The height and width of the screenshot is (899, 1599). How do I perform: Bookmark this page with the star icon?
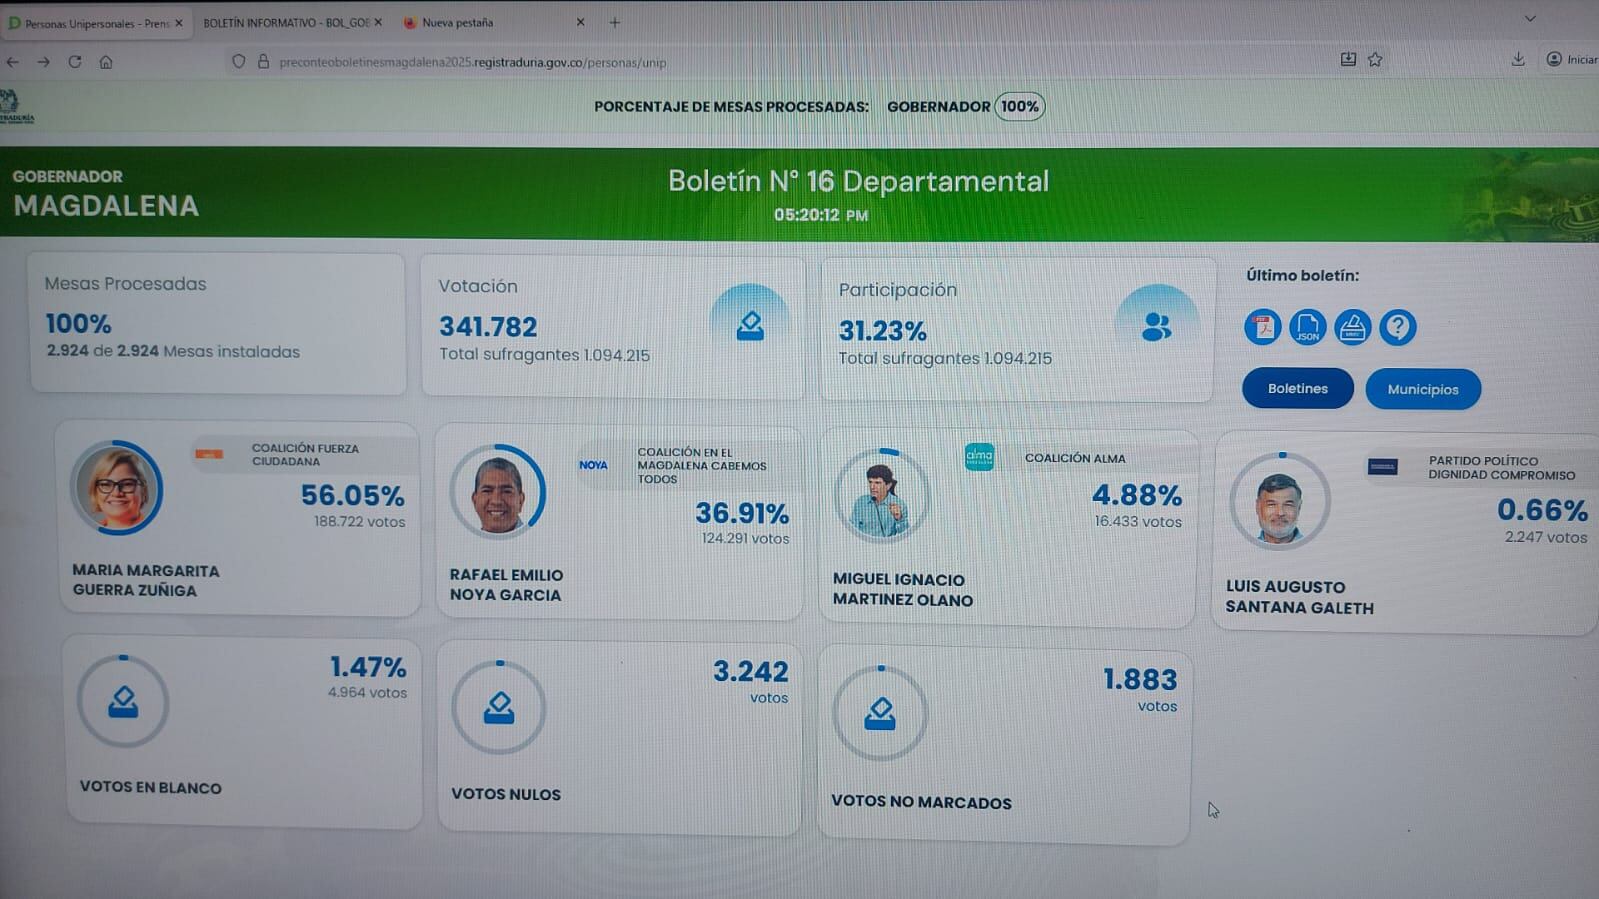(1375, 60)
